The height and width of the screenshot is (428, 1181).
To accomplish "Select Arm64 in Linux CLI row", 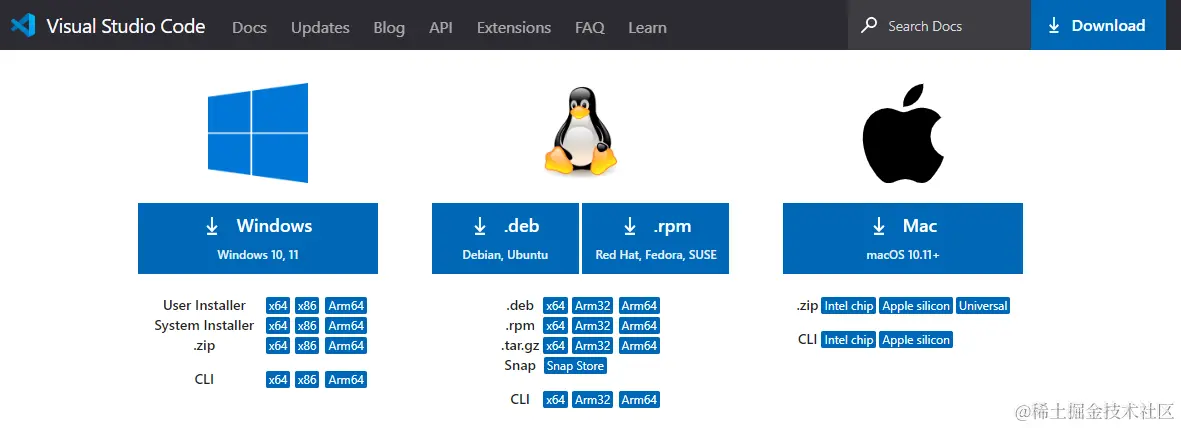I will 639,399.
